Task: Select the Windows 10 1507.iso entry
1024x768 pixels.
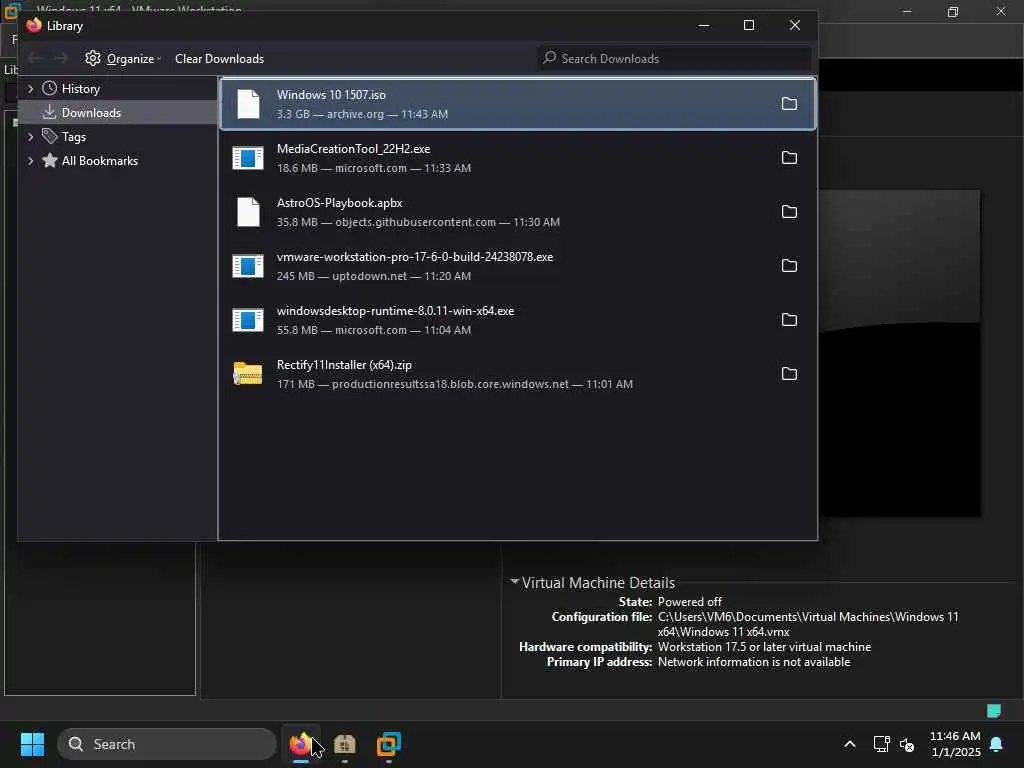Action: point(518,104)
